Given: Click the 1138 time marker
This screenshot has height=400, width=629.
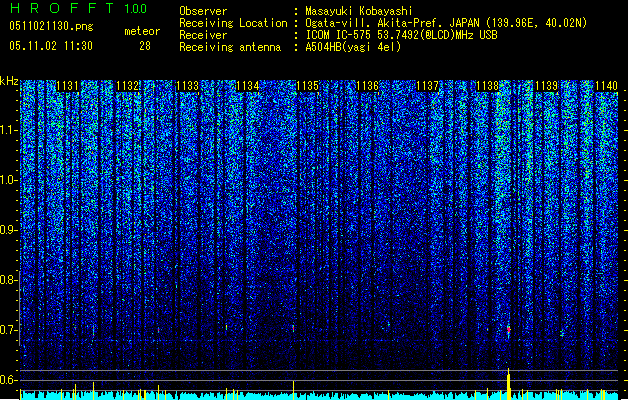Looking at the screenshot, I should point(487,86).
